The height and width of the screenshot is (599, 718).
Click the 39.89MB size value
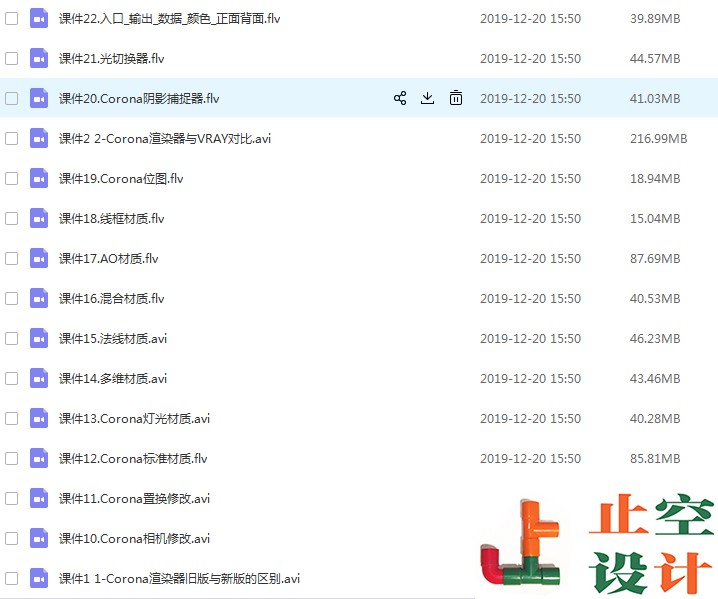click(x=655, y=19)
